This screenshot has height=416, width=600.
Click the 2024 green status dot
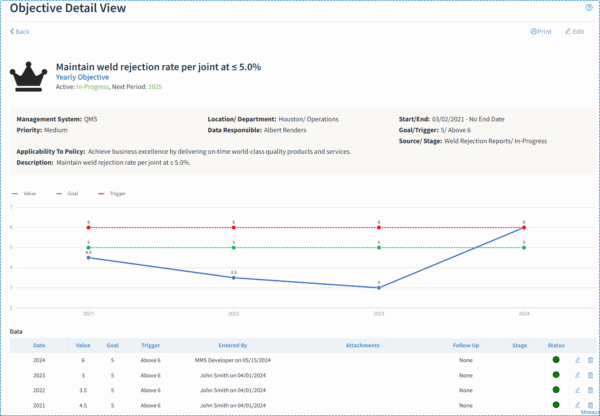pos(556,359)
